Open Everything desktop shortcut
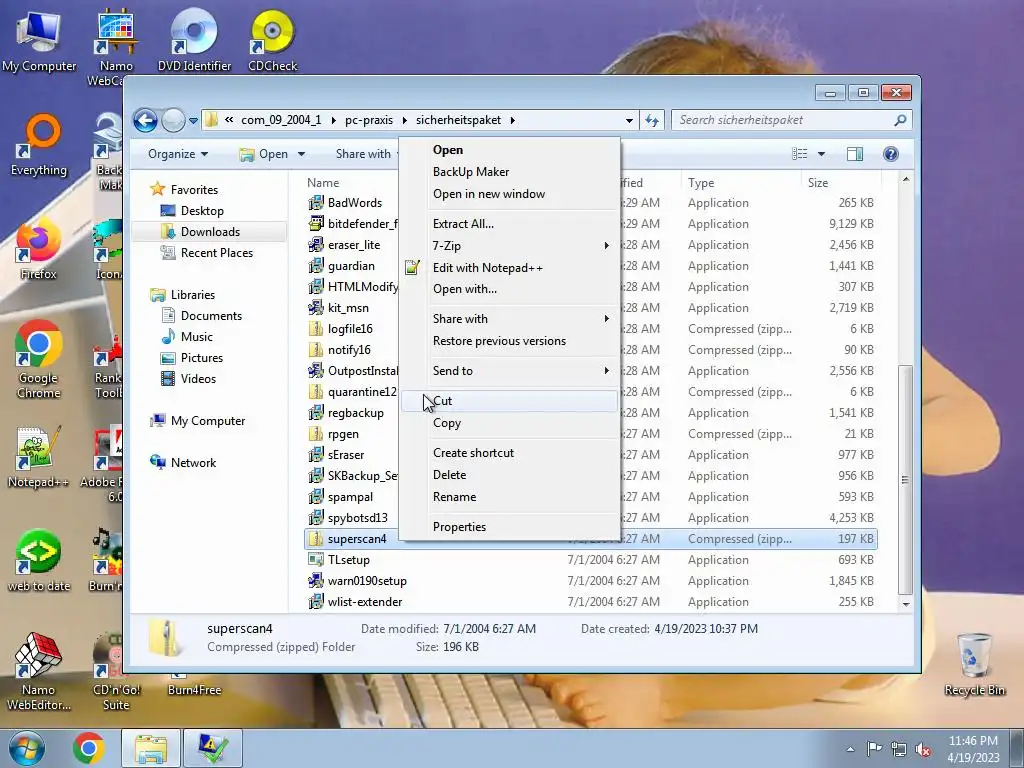The height and width of the screenshot is (768, 1024). [39, 145]
